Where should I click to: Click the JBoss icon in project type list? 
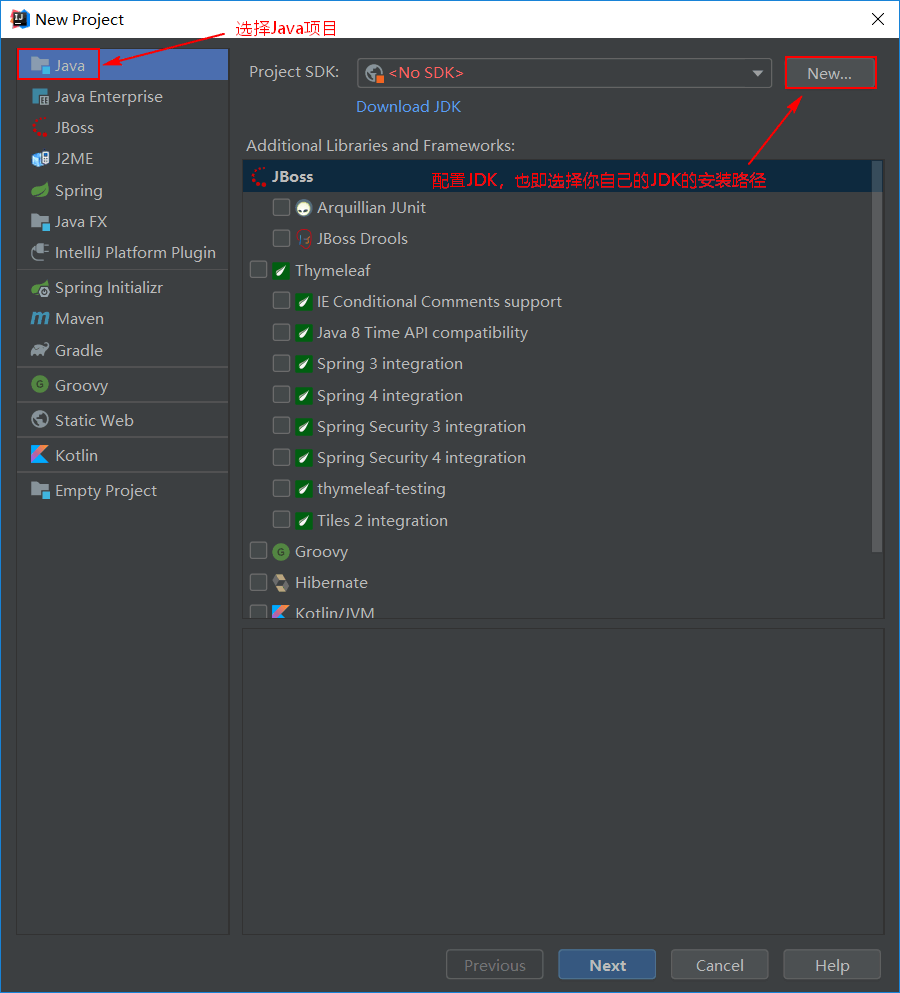pos(40,128)
